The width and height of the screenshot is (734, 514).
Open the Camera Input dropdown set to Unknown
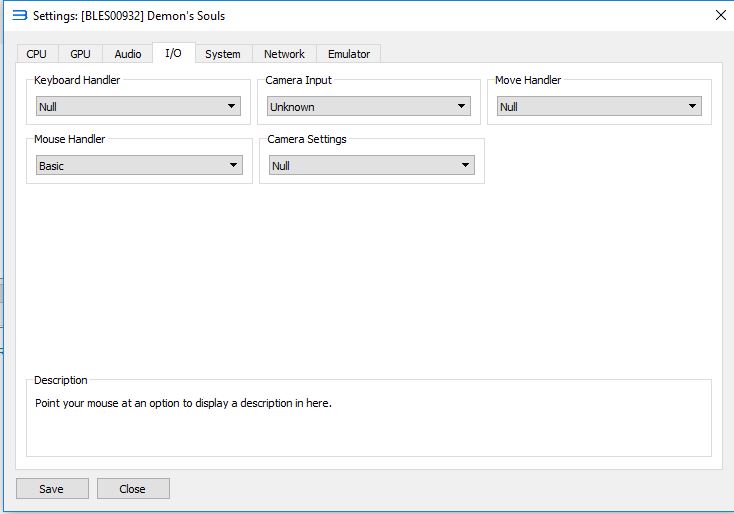(369, 106)
